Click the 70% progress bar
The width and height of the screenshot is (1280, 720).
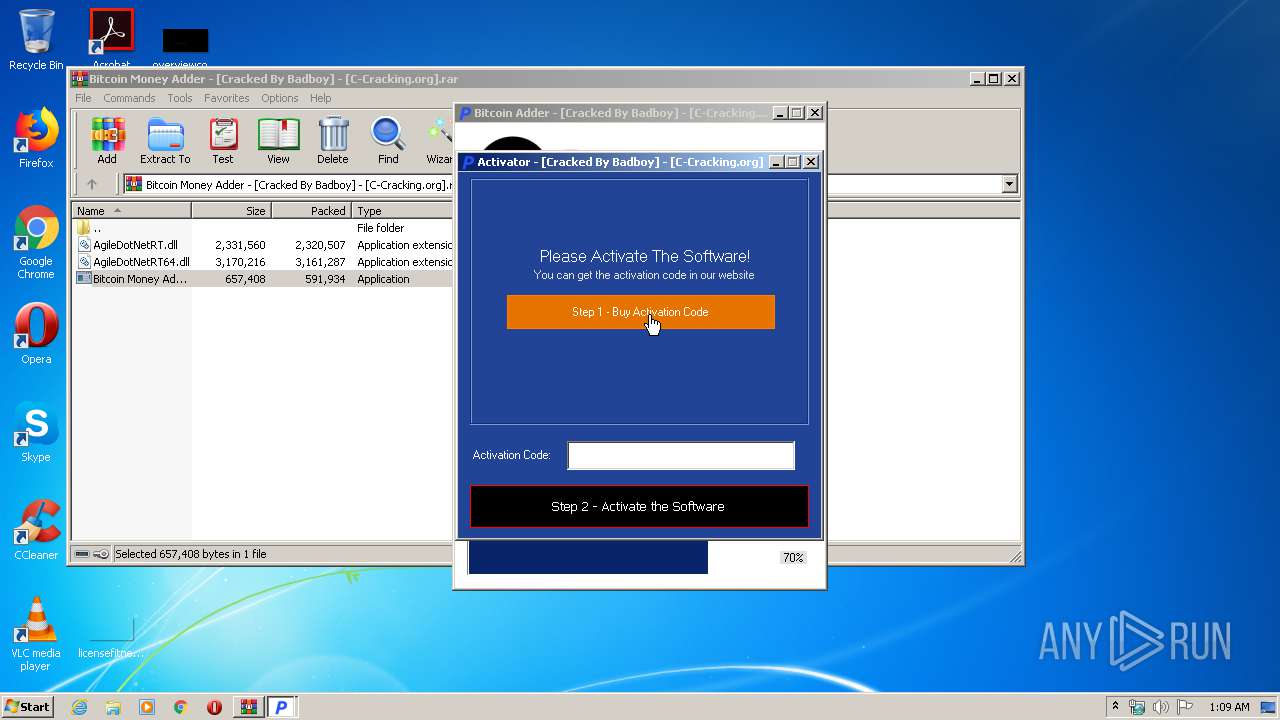click(x=588, y=557)
